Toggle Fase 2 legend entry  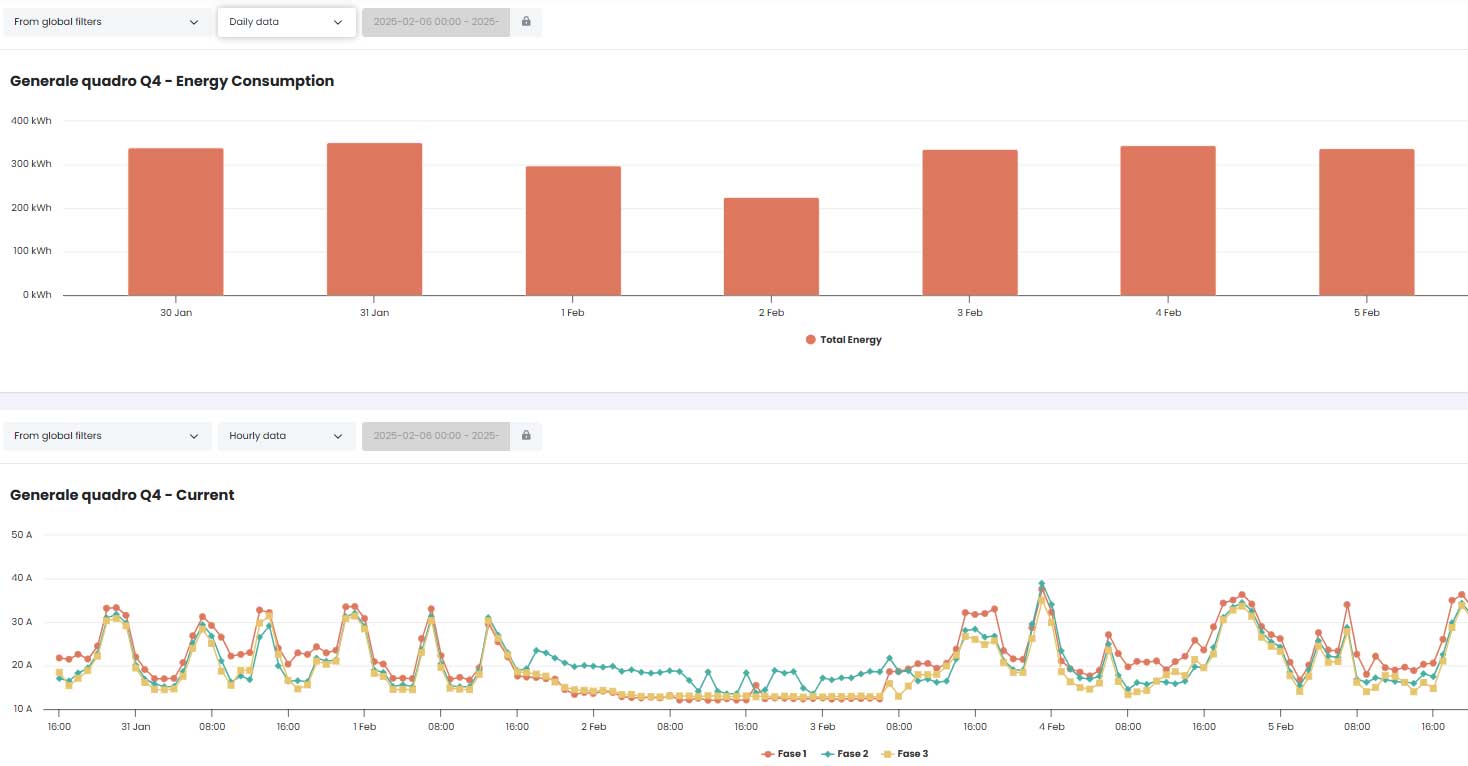point(845,754)
